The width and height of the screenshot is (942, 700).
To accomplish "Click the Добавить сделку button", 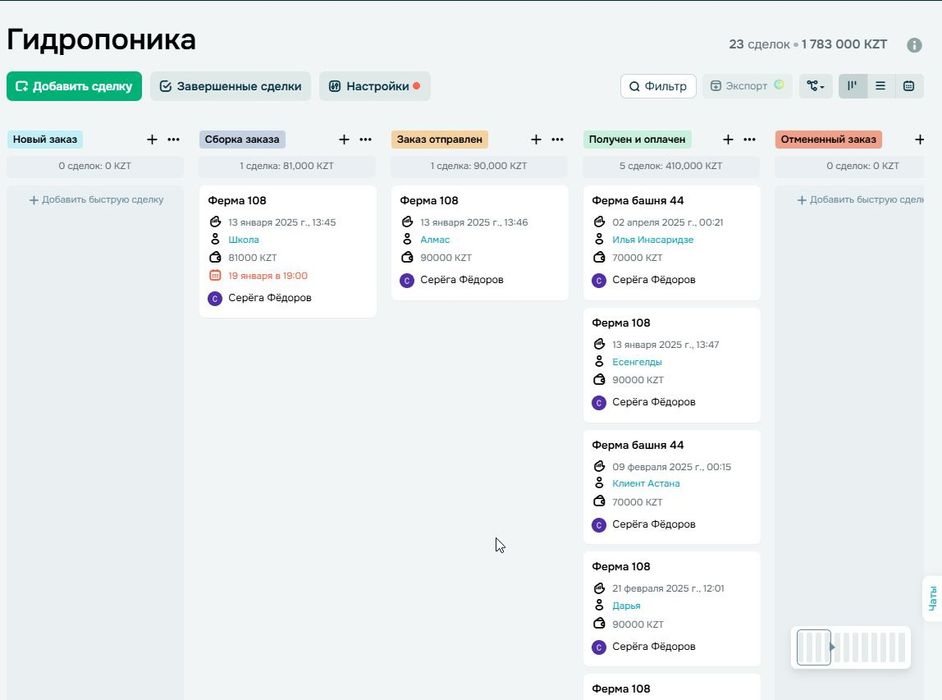I will tap(74, 86).
